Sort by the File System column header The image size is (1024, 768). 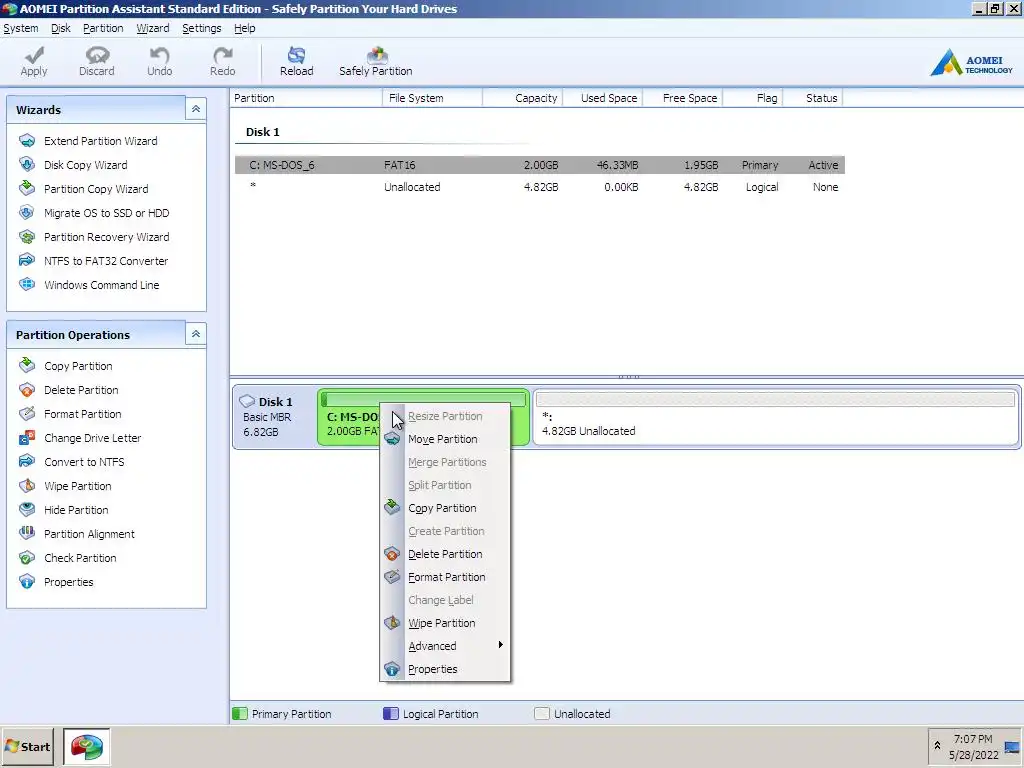(432, 98)
